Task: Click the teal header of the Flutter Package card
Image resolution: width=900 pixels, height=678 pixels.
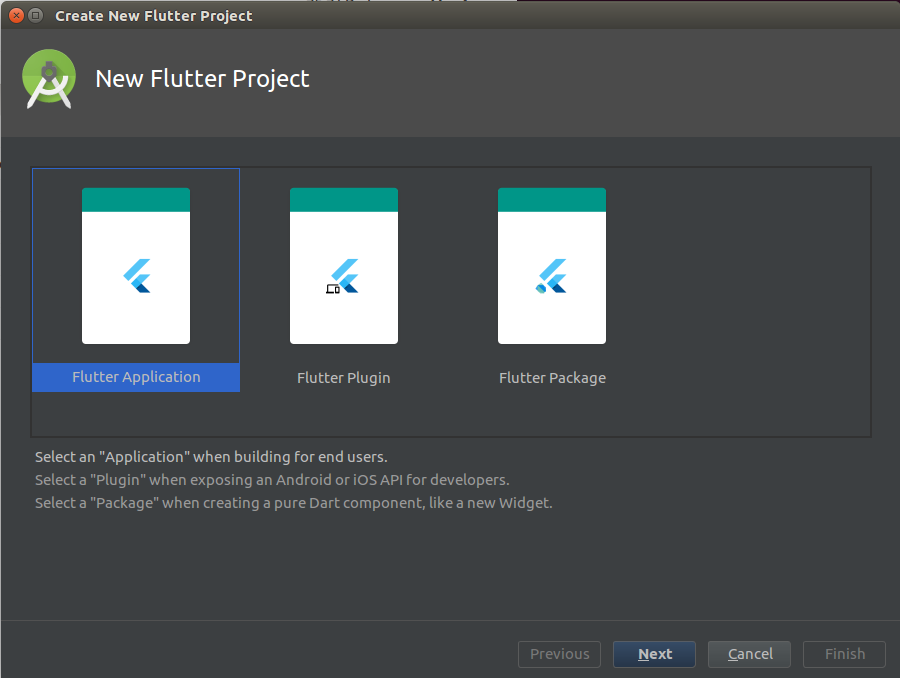Action: [552, 198]
